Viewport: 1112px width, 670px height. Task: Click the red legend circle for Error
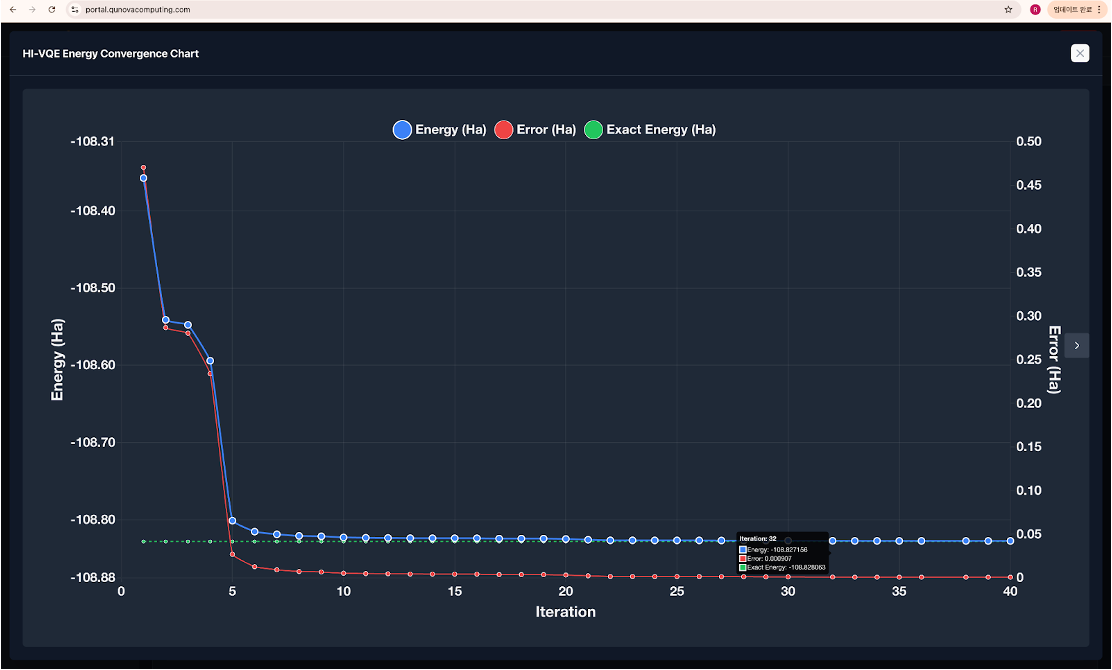(x=504, y=130)
